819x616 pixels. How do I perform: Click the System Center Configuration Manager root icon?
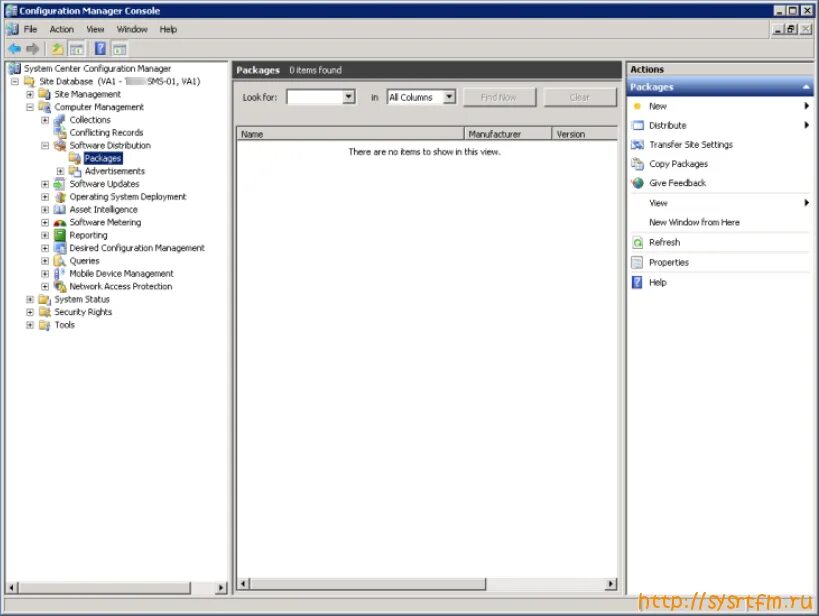tap(15, 68)
